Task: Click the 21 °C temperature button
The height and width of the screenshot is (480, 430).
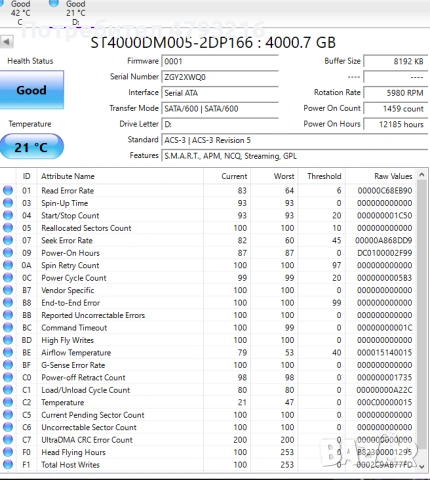Action: click(x=31, y=147)
